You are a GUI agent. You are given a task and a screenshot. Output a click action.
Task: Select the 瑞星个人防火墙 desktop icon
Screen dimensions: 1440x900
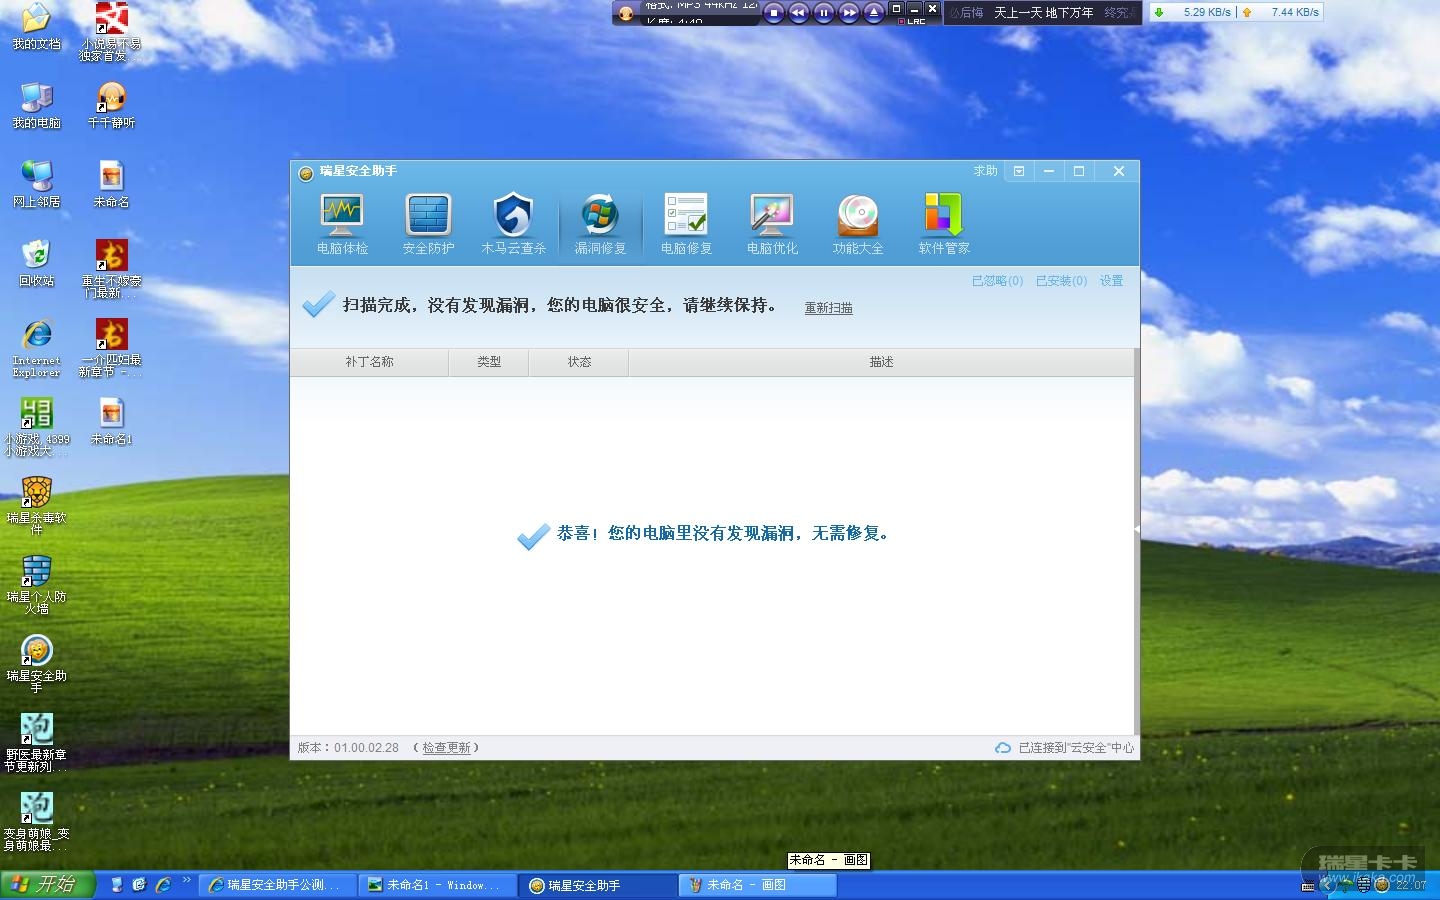point(36,585)
